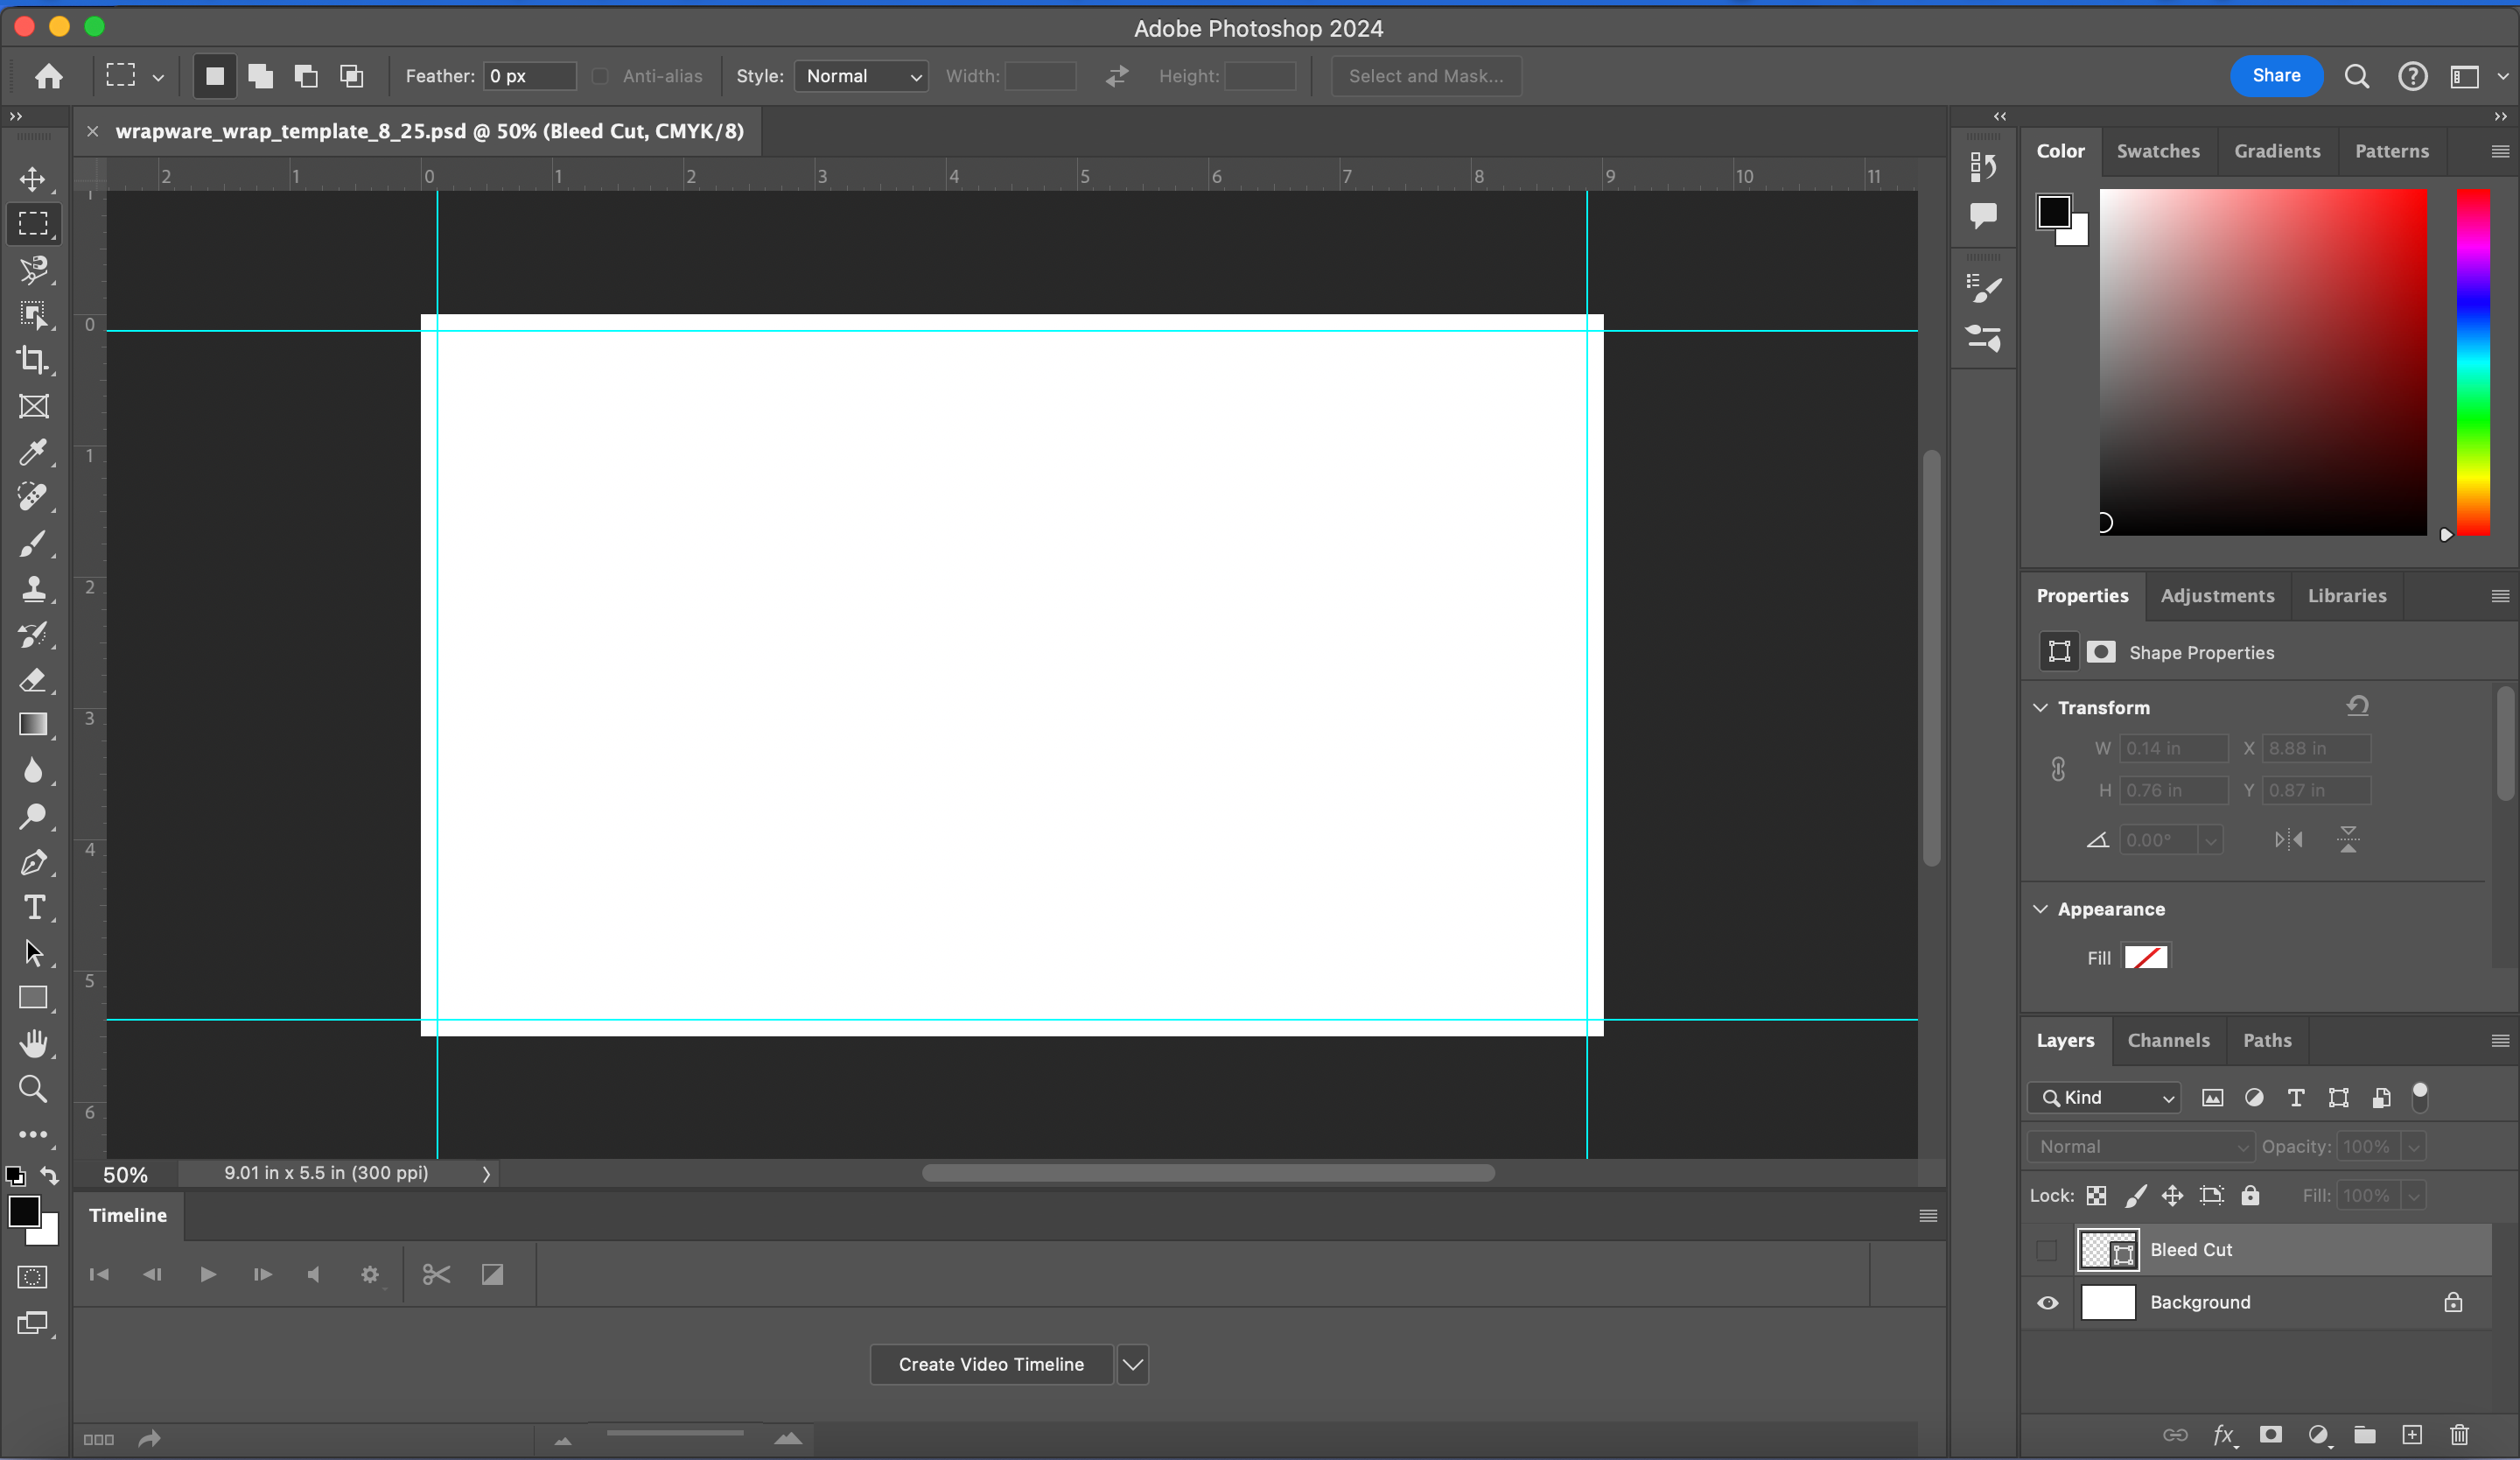
Task: Collapse the Transform section
Action: (2040, 707)
